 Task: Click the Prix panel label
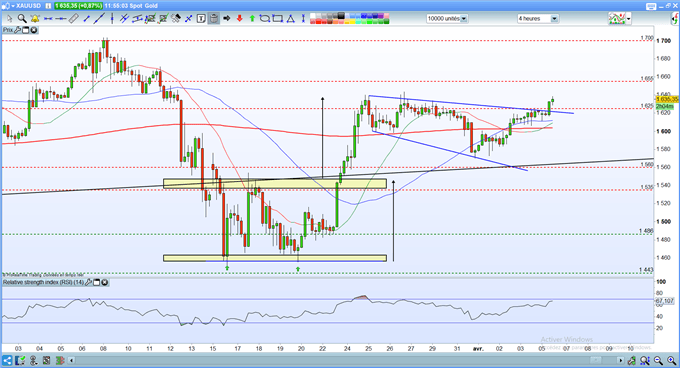(8, 30)
